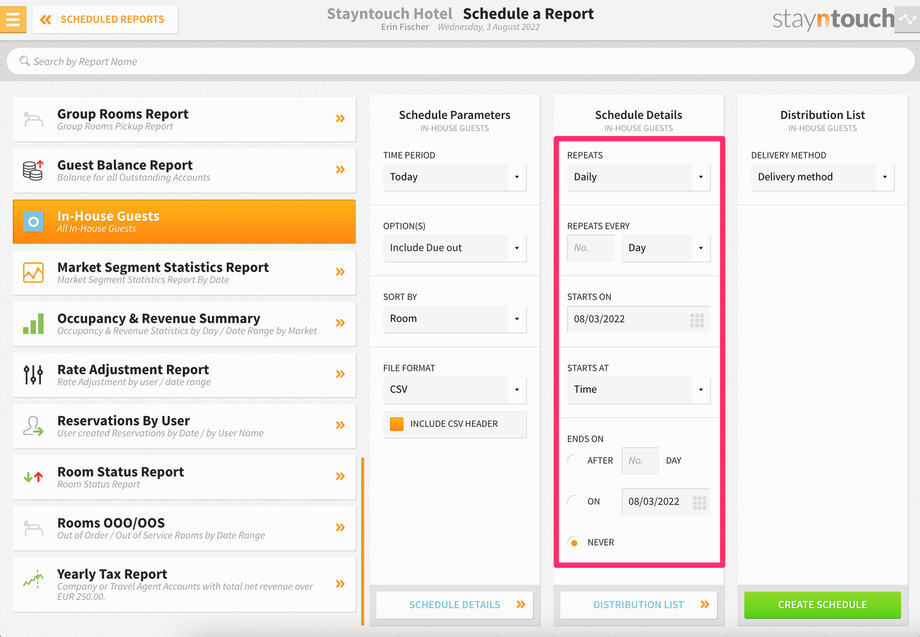The width and height of the screenshot is (920, 637).
Task: Click the Rooms OOO/OOS bed icon
Action: coord(33,528)
